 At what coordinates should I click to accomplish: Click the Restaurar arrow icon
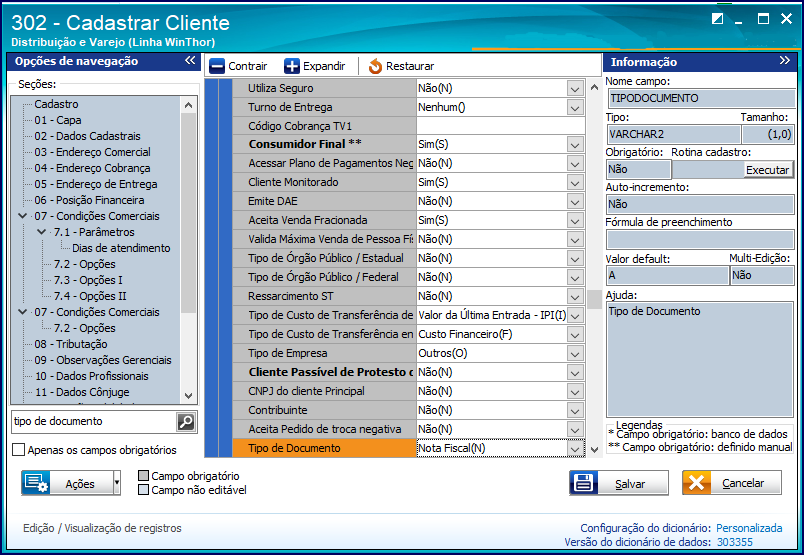pos(375,66)
